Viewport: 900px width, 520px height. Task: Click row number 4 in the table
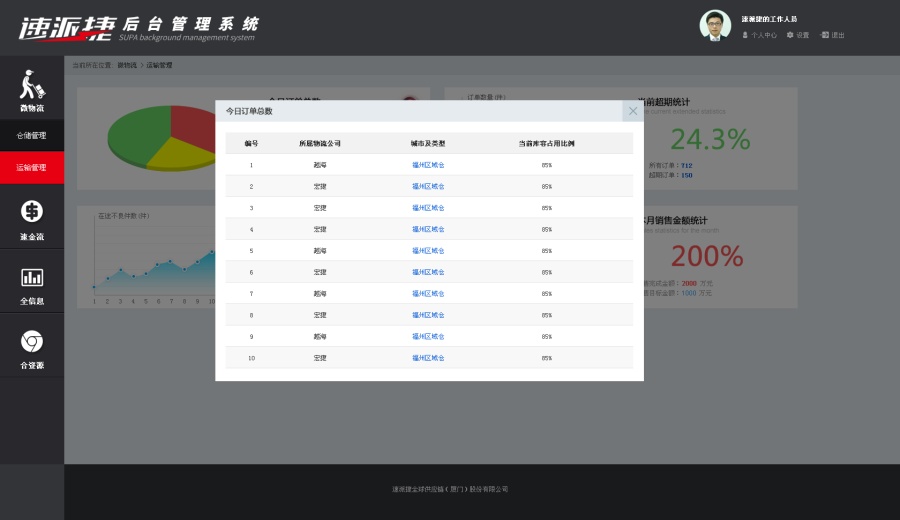point(251,230)
